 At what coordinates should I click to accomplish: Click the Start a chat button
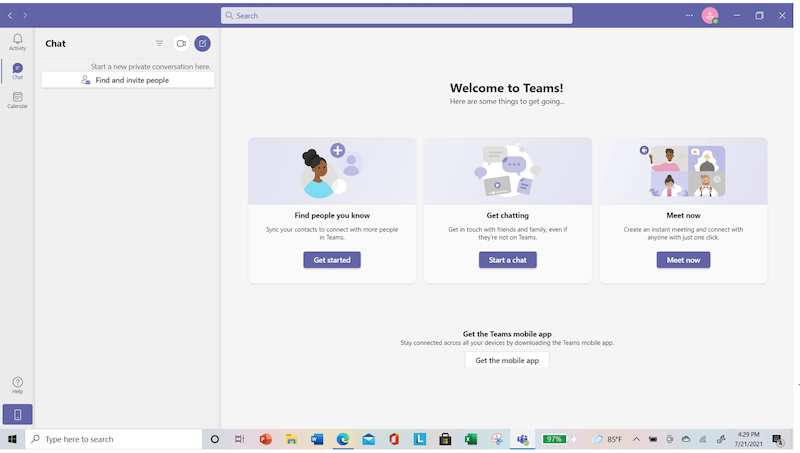click(508, 260)
